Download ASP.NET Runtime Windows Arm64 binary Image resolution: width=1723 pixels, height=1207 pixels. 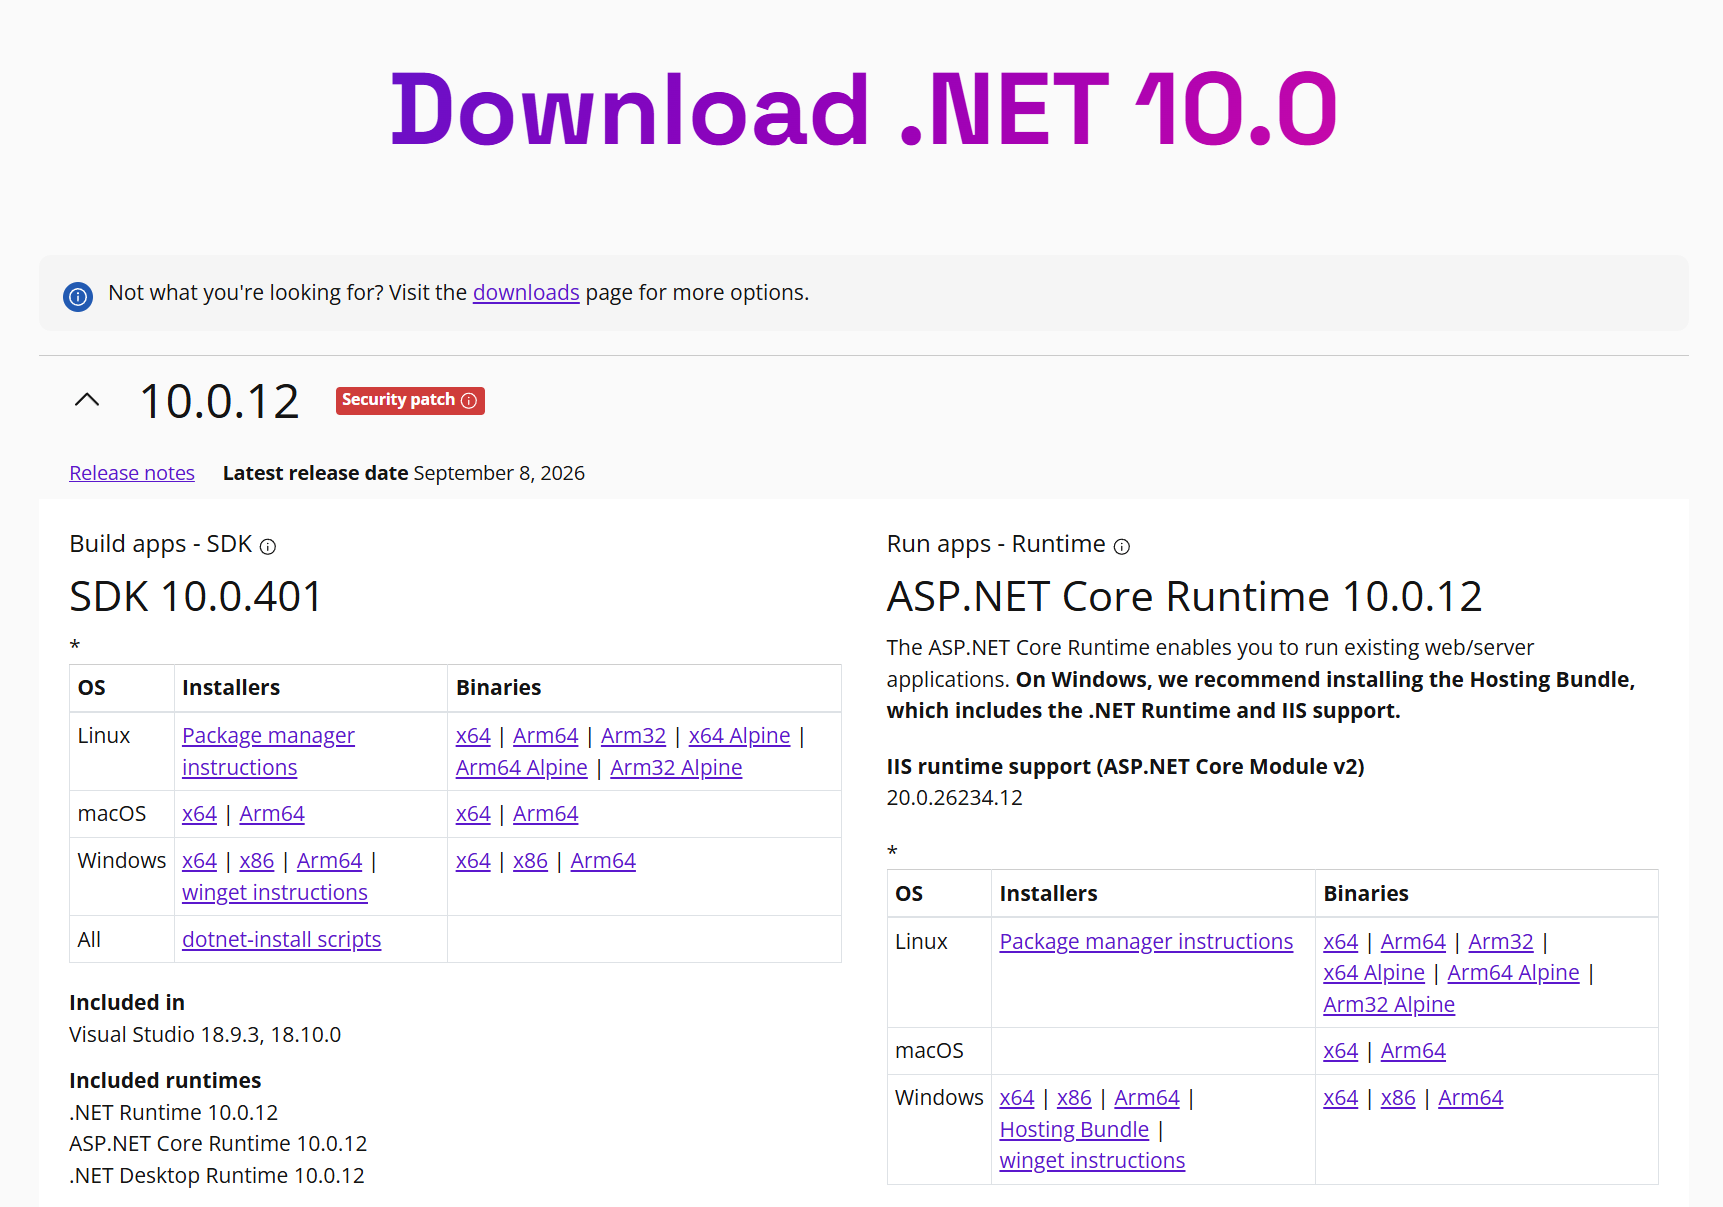[x=1471, y=1098]
